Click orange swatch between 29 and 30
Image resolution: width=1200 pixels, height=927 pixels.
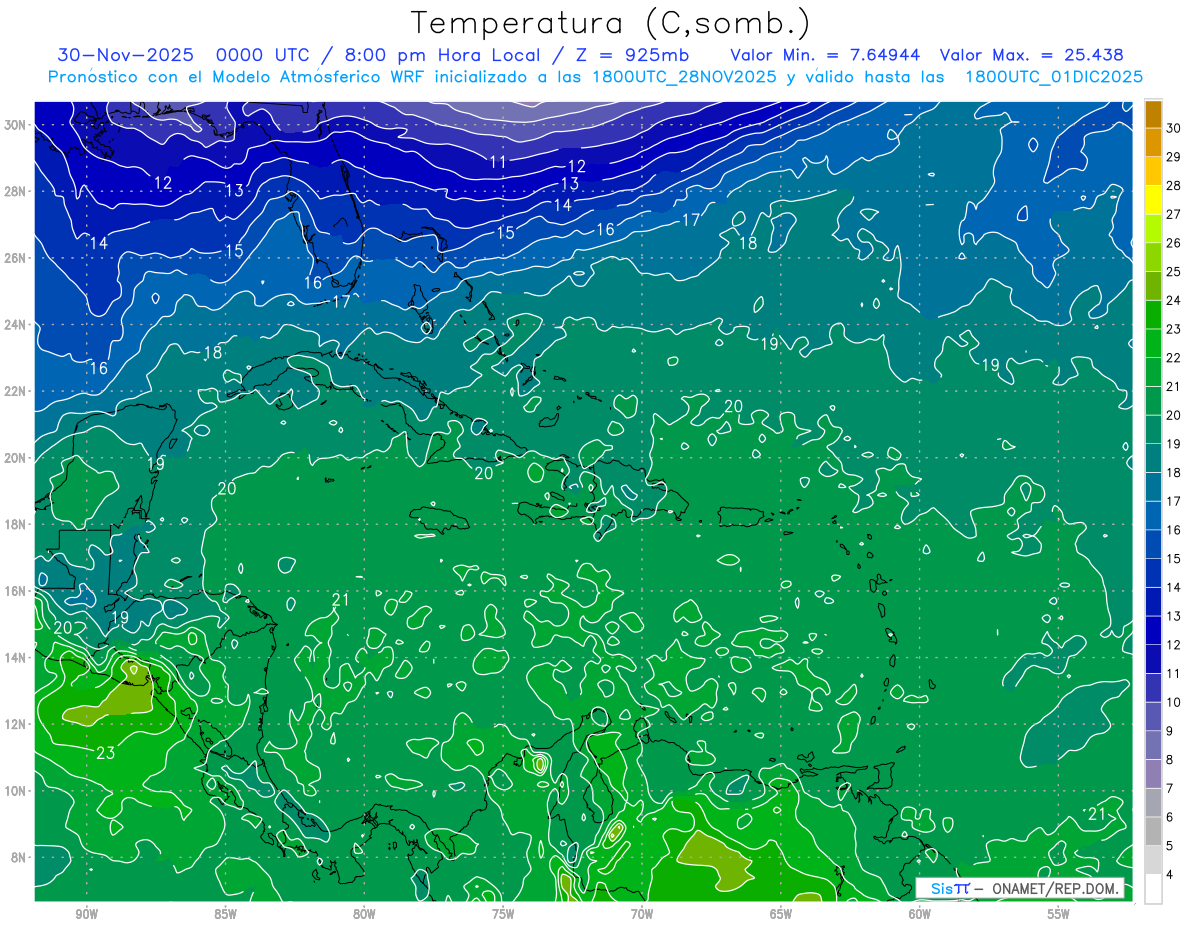click(x=1153, y=142)
